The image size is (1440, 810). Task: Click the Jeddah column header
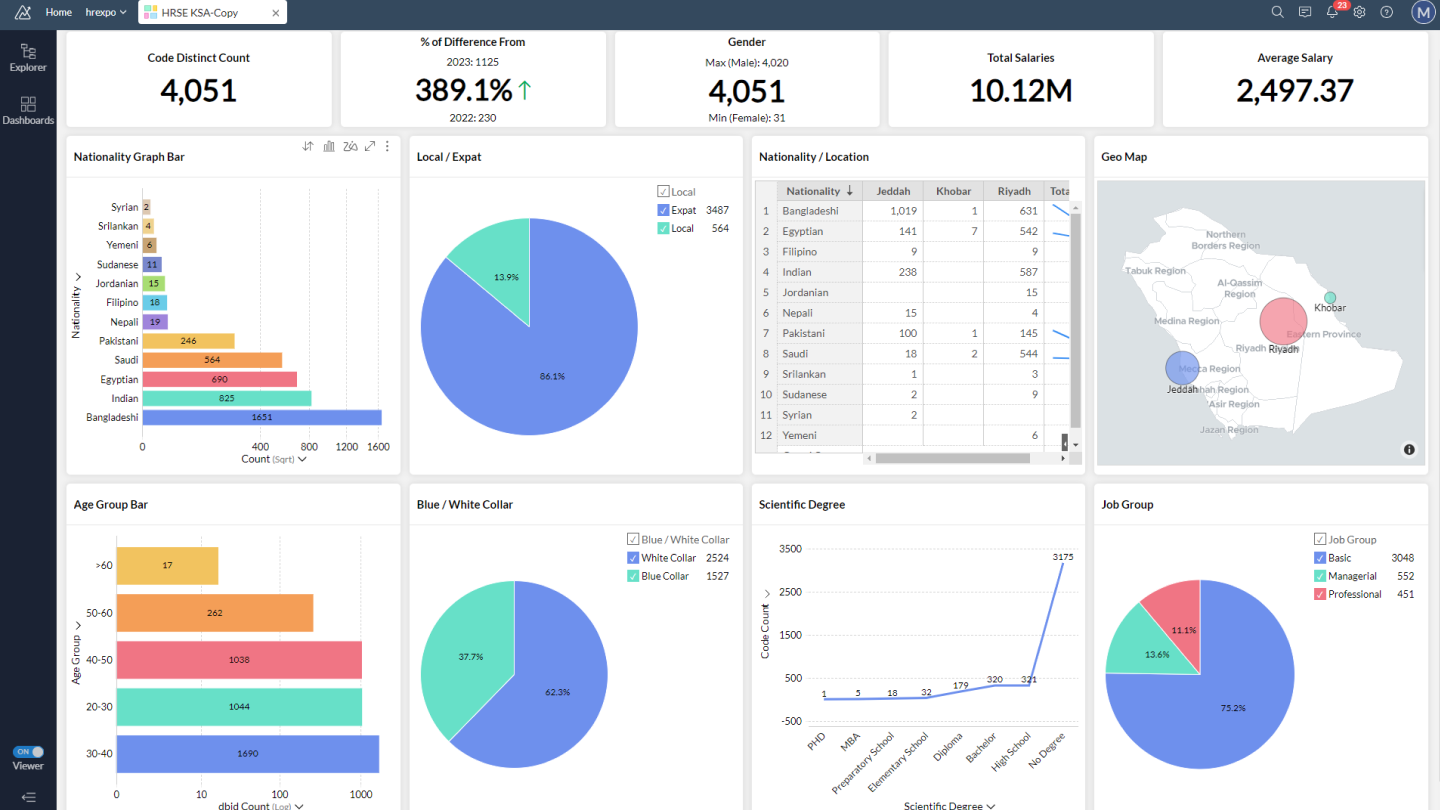893,191
